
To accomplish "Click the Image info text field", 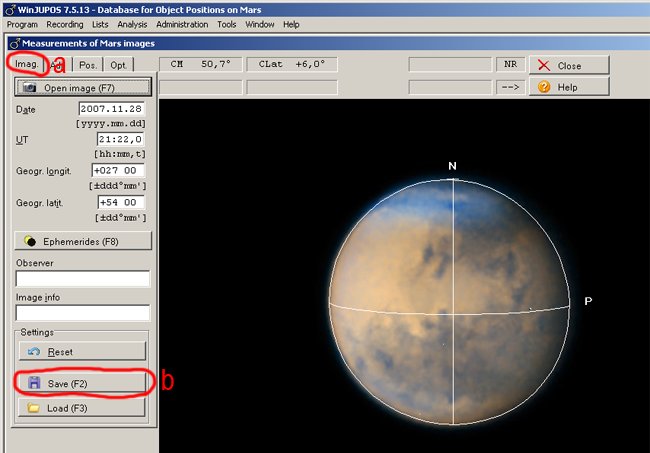I will [82, 313].
